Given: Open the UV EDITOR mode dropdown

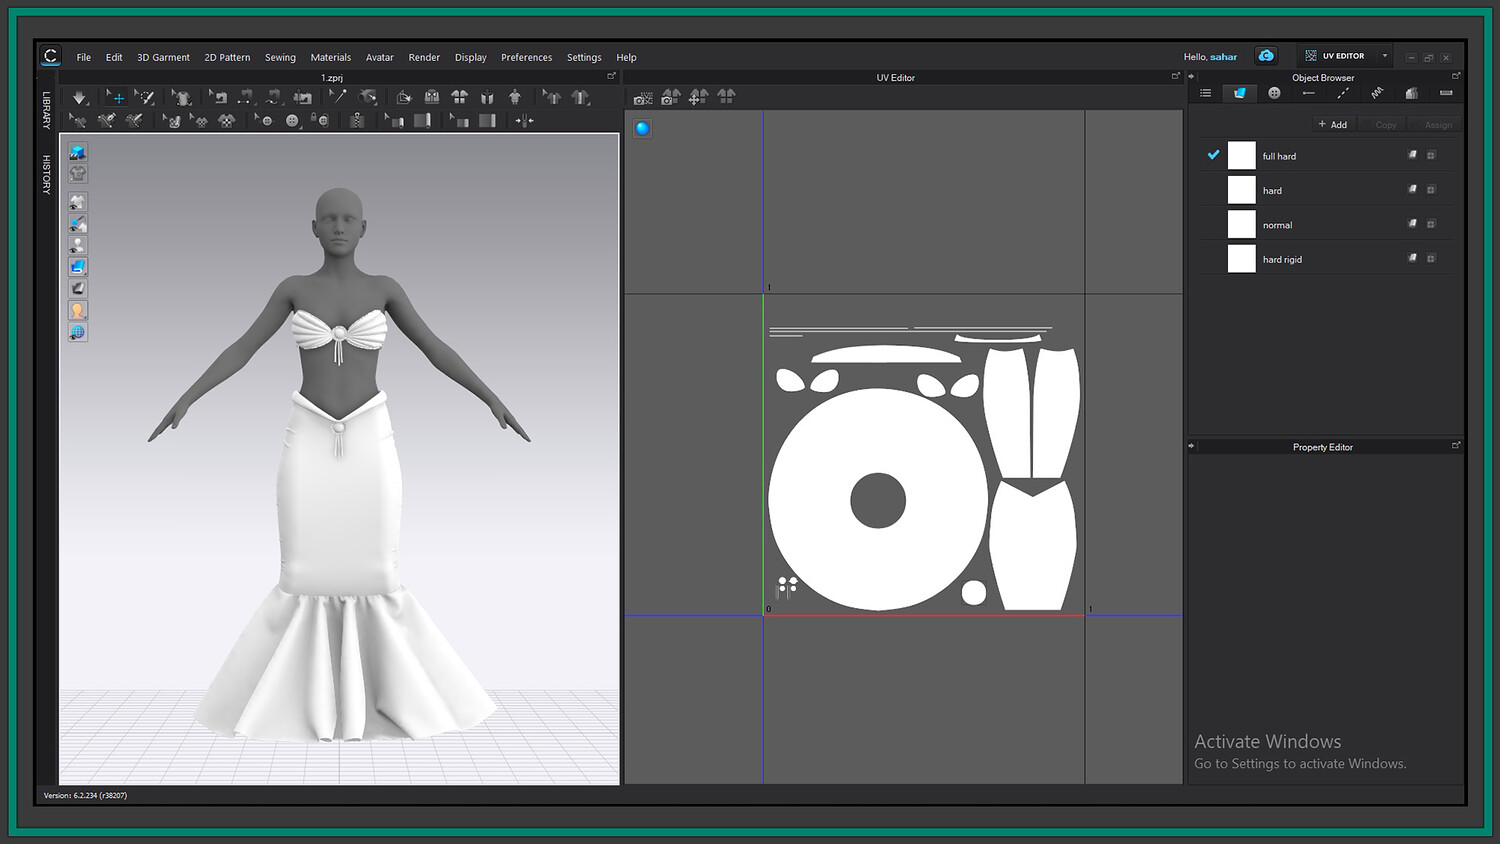Looking at the screenshot, I should coord(1384,56).
